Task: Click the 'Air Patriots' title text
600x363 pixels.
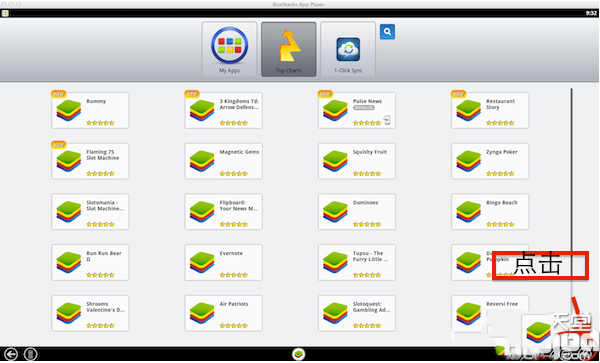Action: tap(234, 304)
